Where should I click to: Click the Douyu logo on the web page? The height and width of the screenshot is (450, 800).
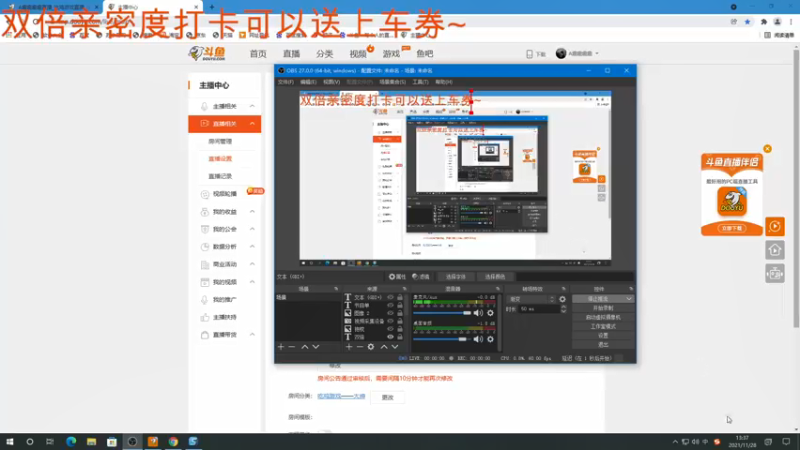(x=207, y=53)
